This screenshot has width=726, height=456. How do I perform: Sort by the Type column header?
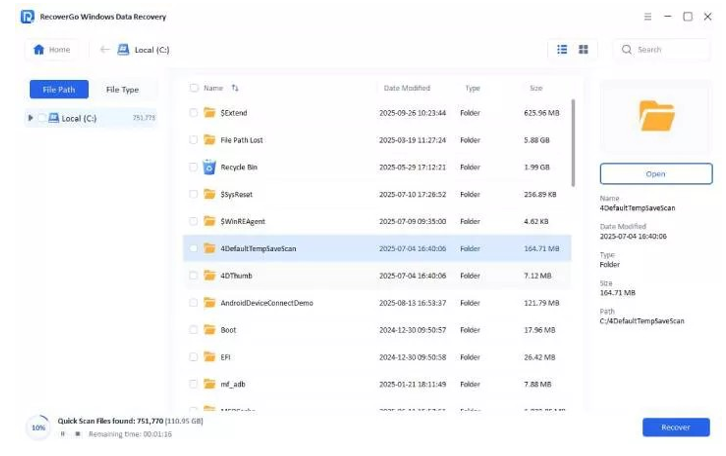473,88
